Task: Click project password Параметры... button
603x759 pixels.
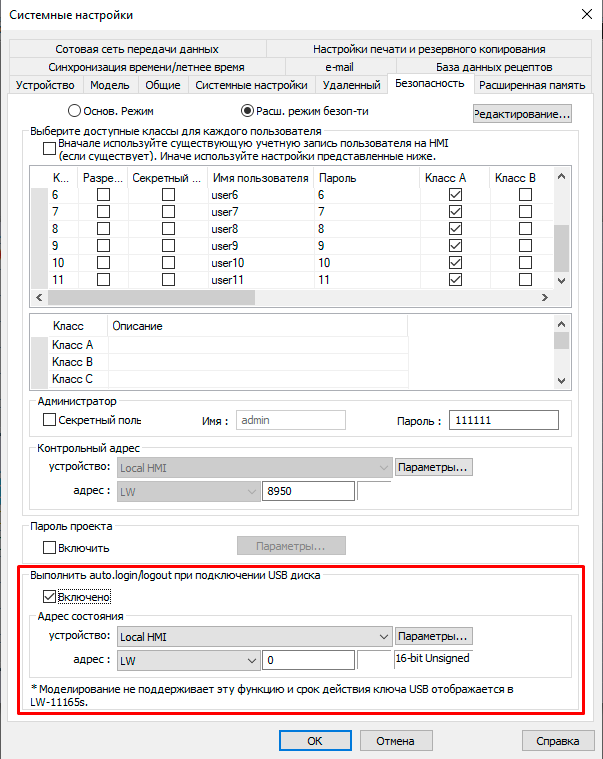Action: [291, 546]
